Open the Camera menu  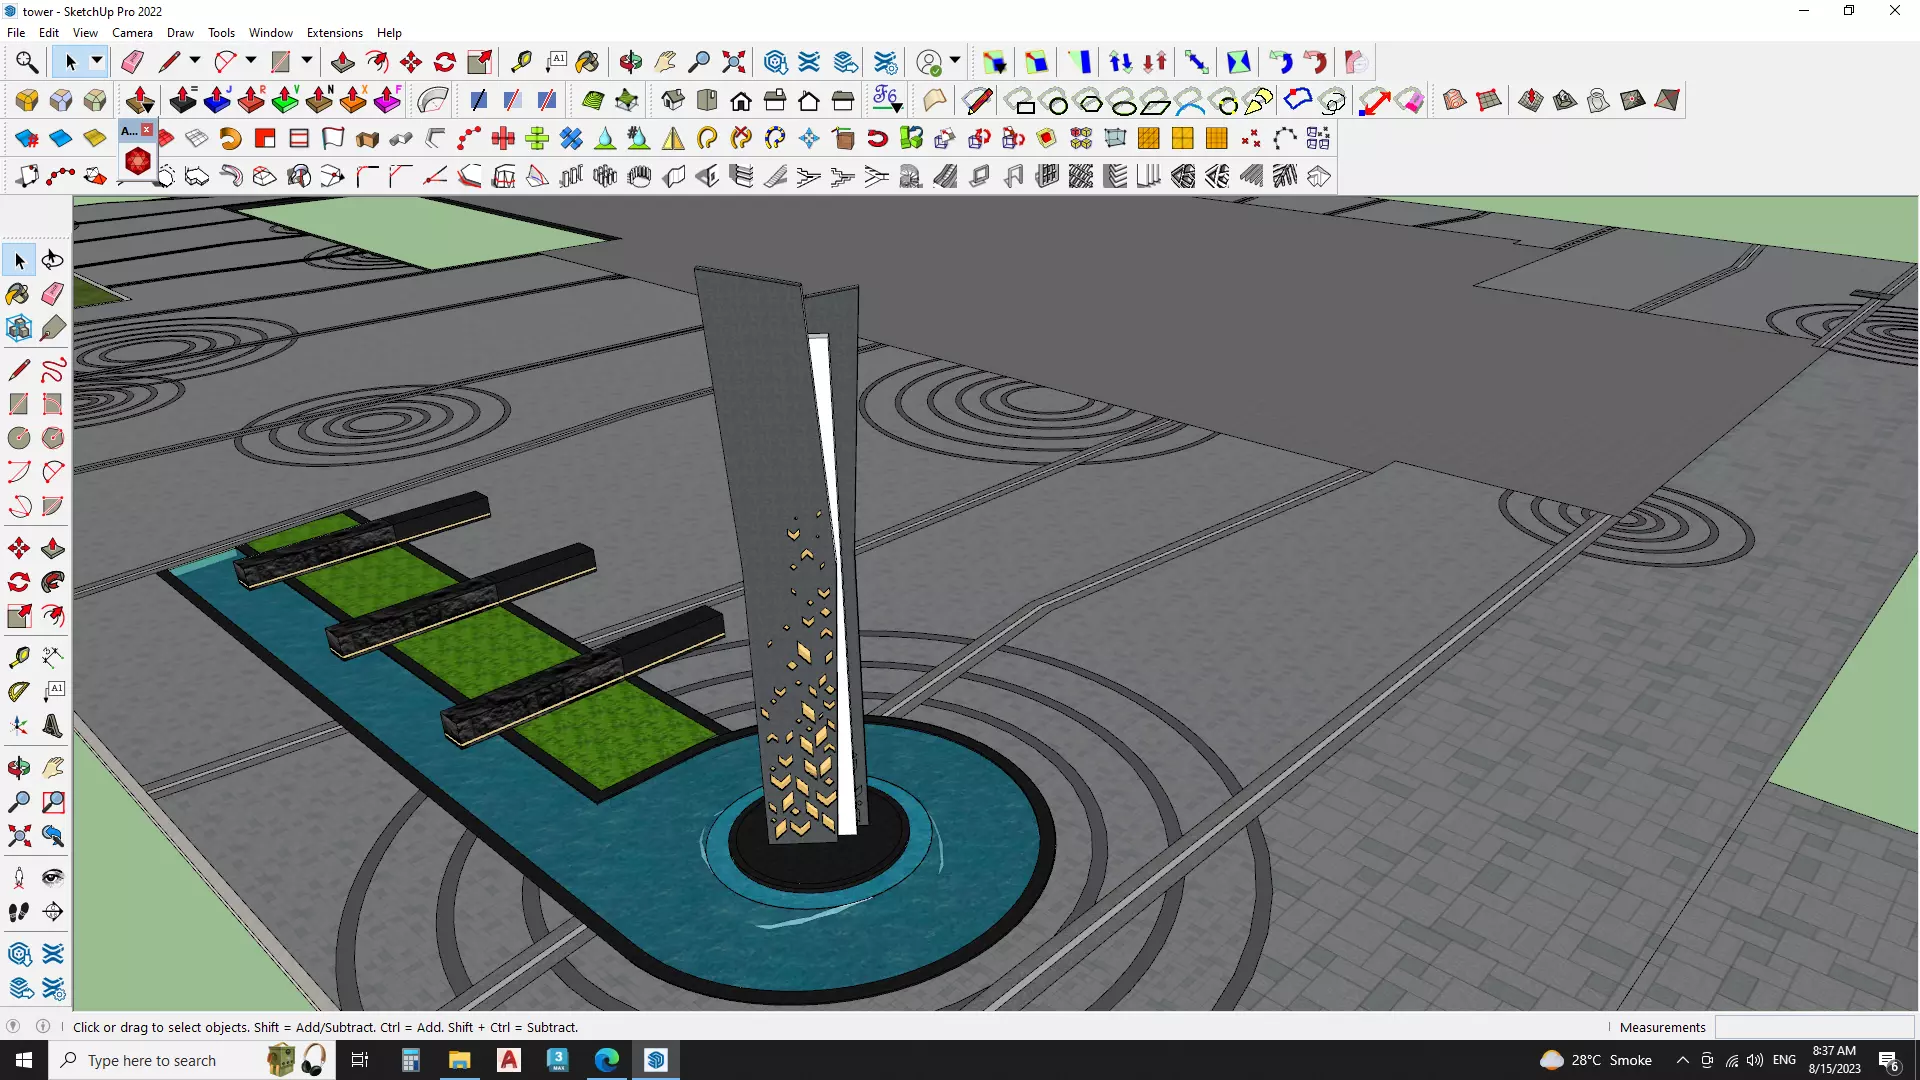pyautogui.click(x=132, y=33)
